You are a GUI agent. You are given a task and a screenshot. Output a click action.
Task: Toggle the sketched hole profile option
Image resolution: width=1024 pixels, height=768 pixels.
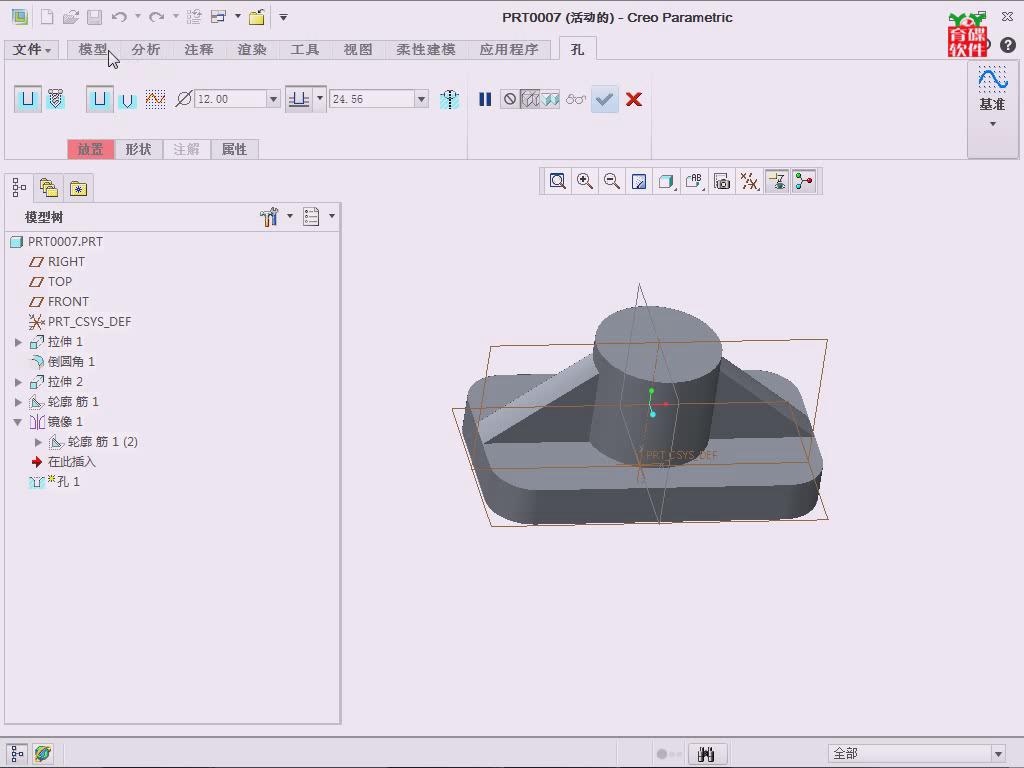[x=155, y=99]
